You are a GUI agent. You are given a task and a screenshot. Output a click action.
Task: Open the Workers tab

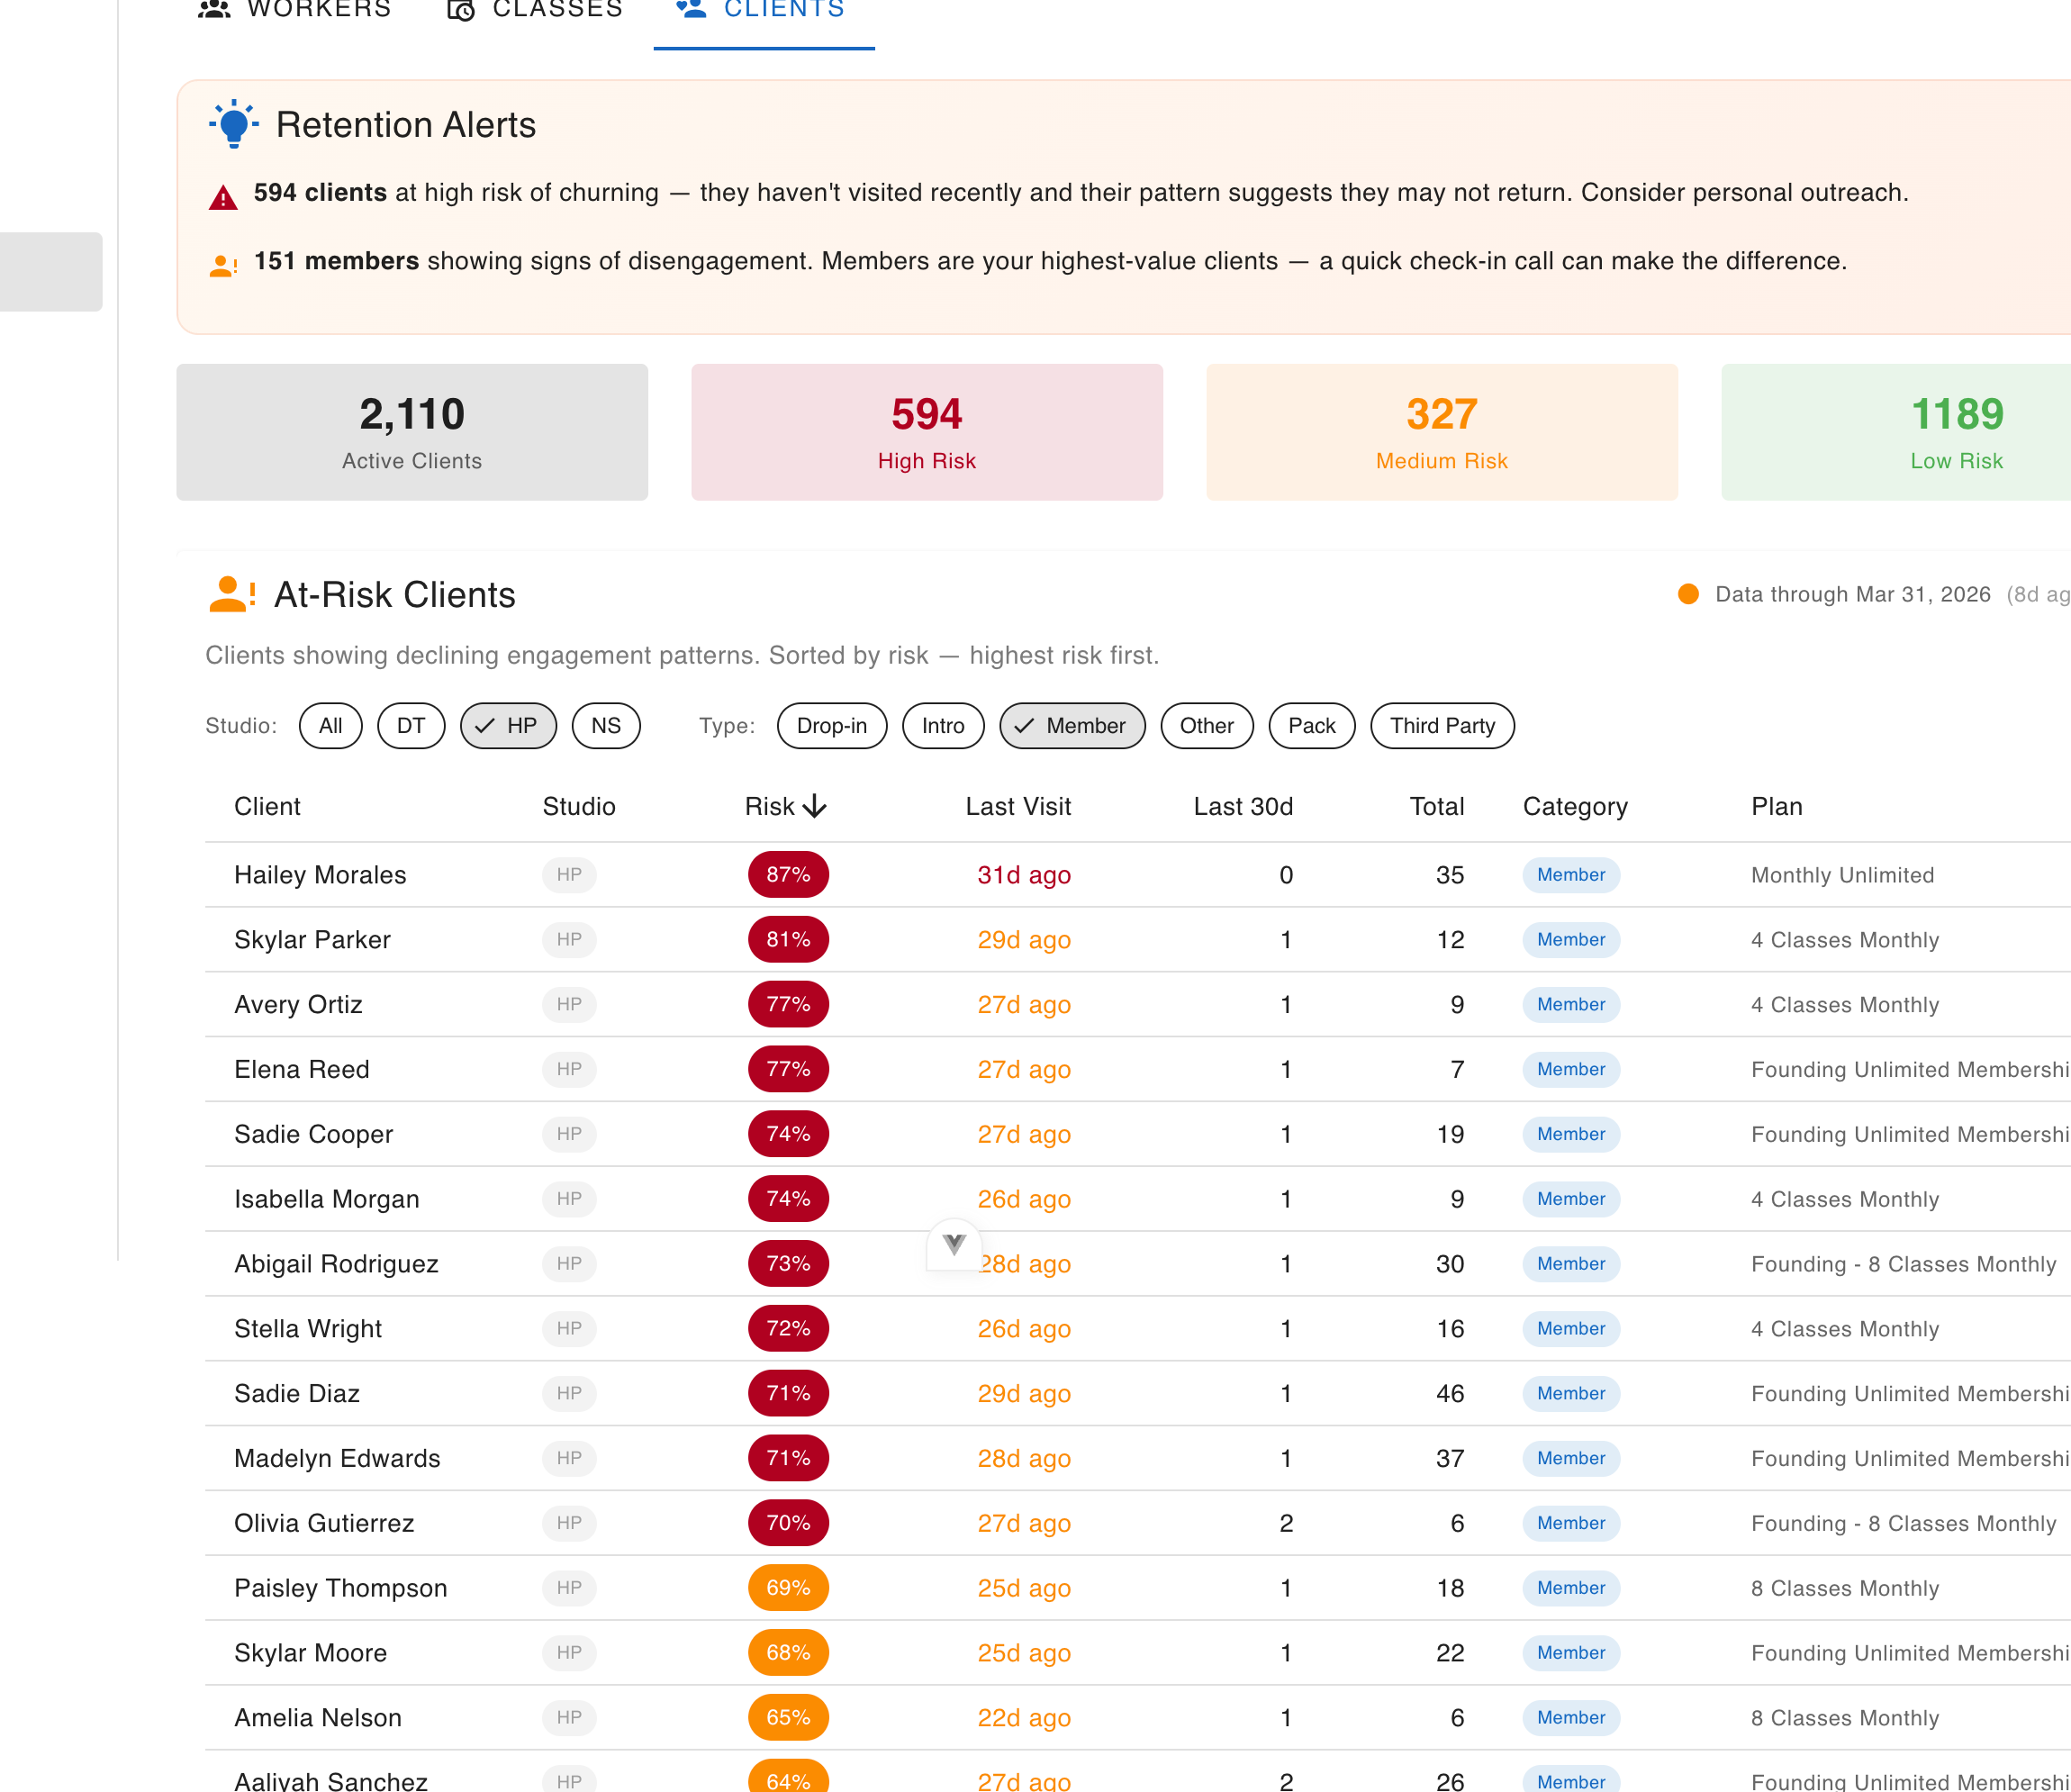tap(294, 10)
